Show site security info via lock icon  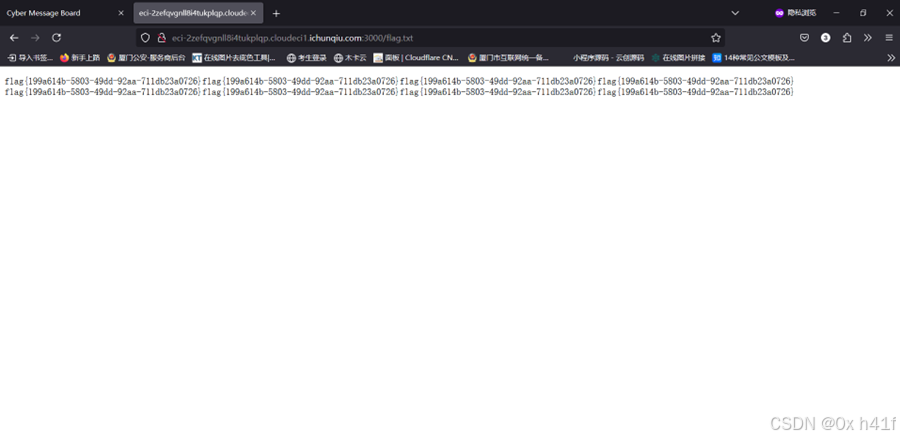(162, 38)
